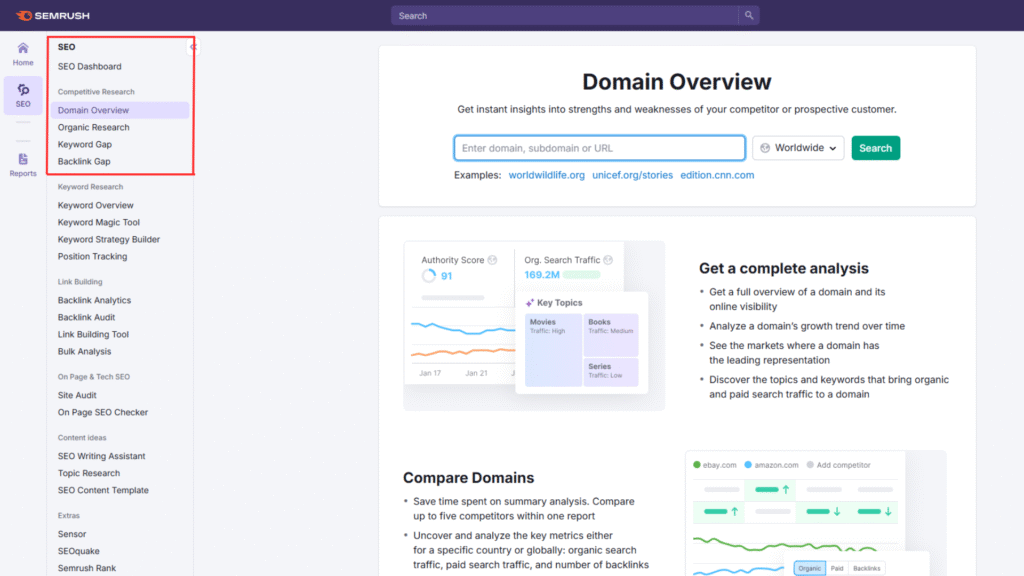Click the Keyword Research section label
1024x576 pixels.
(x=90, y=187)
